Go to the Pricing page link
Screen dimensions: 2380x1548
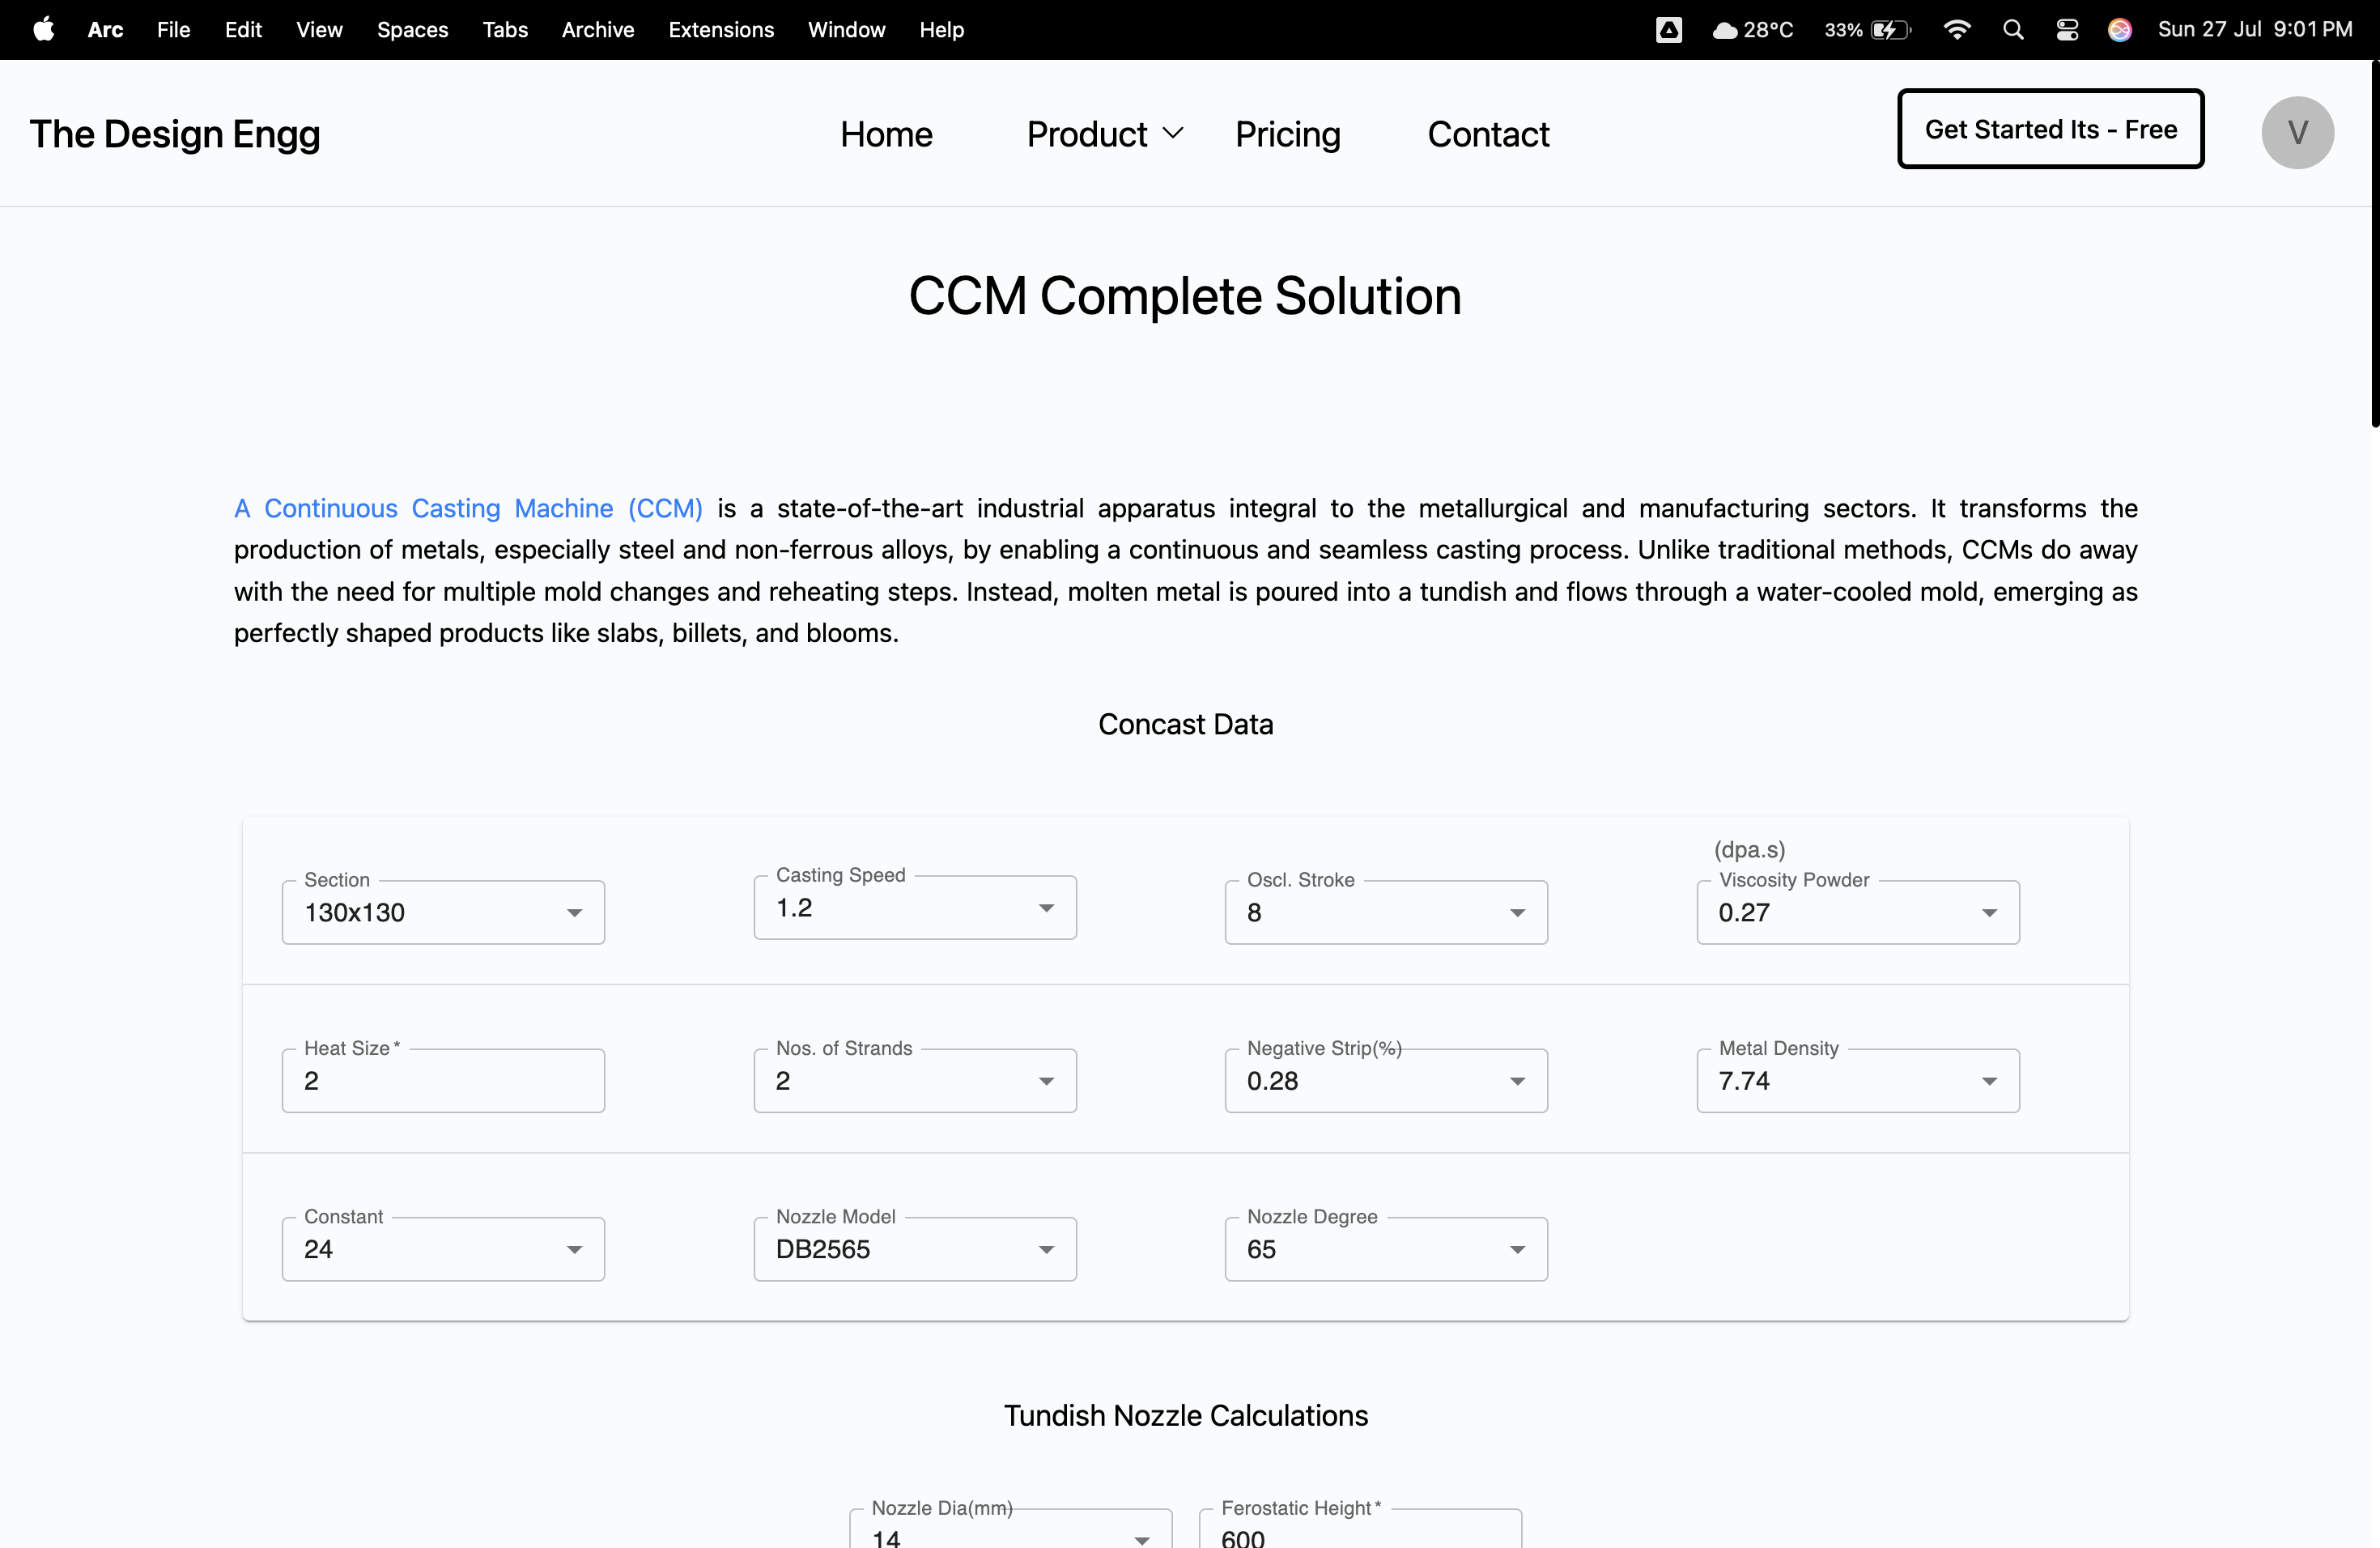(x=1287, y=134)
